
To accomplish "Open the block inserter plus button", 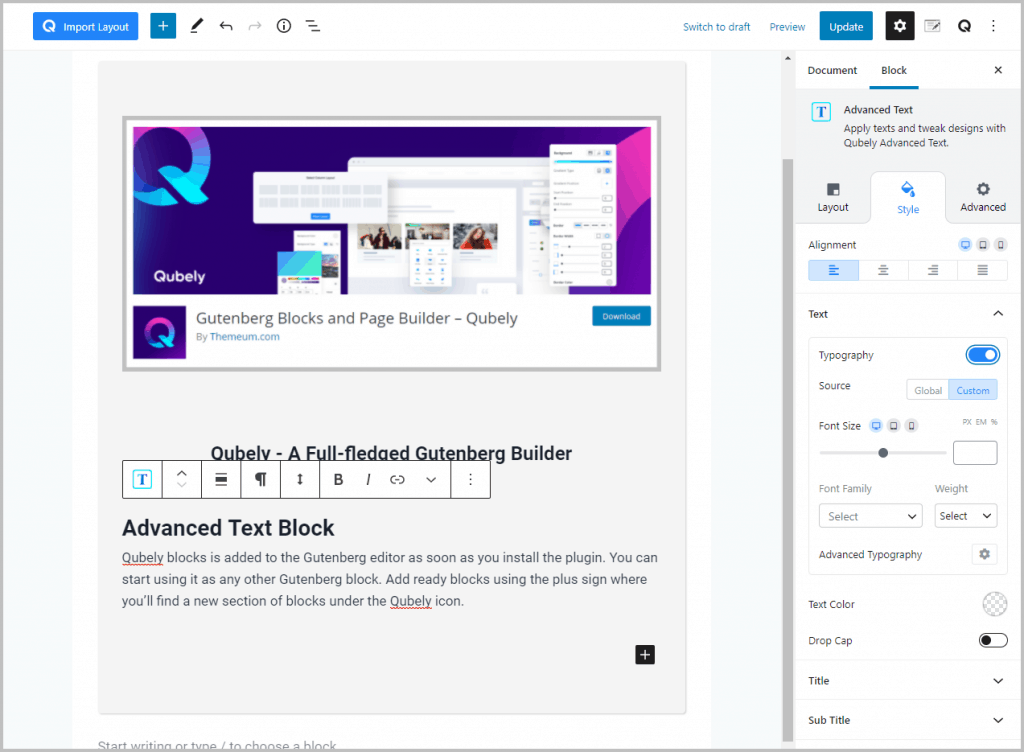I will click(x=163, y=26).
